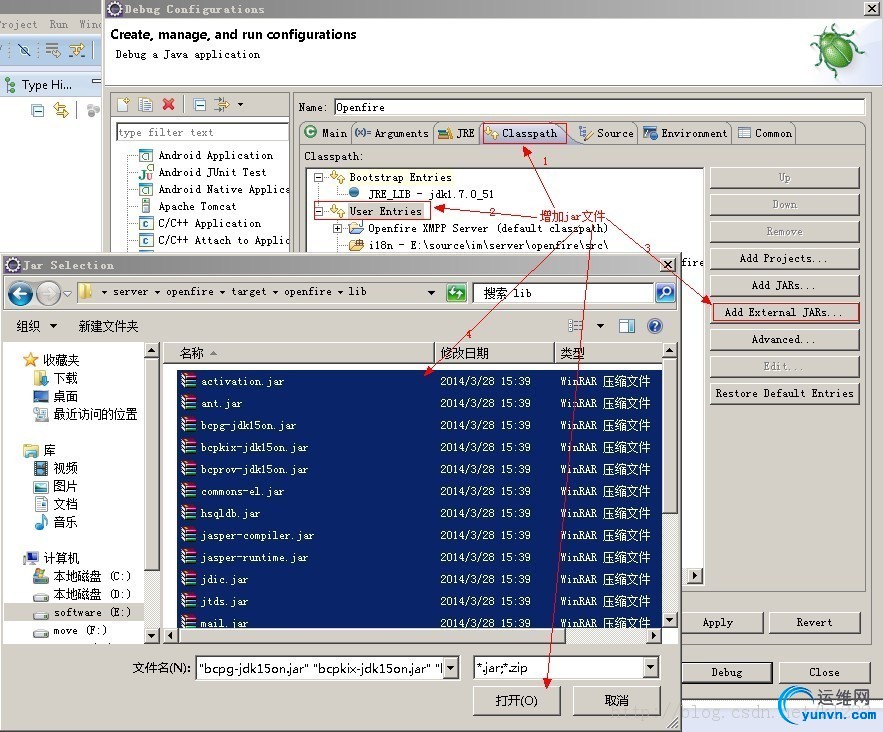Screen dimensions: 883x732
Task: Click the Debug button
Action: coord(726,672)
